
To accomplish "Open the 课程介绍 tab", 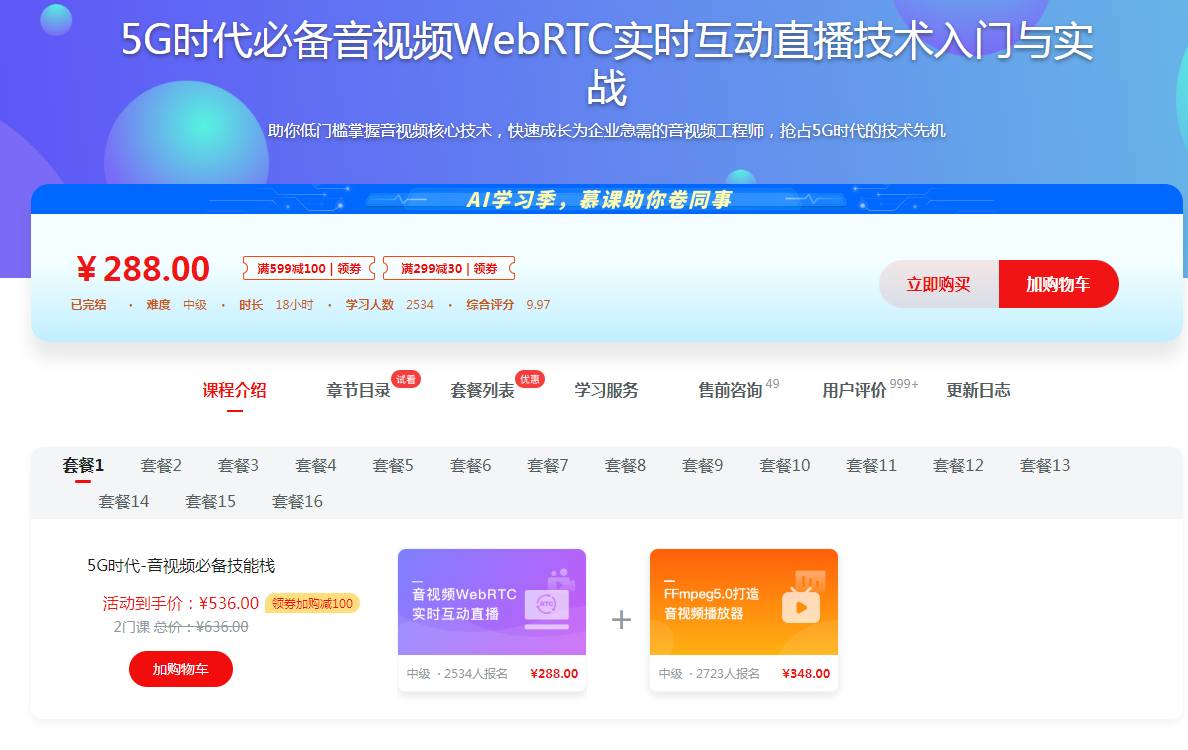I will point(235,391).
